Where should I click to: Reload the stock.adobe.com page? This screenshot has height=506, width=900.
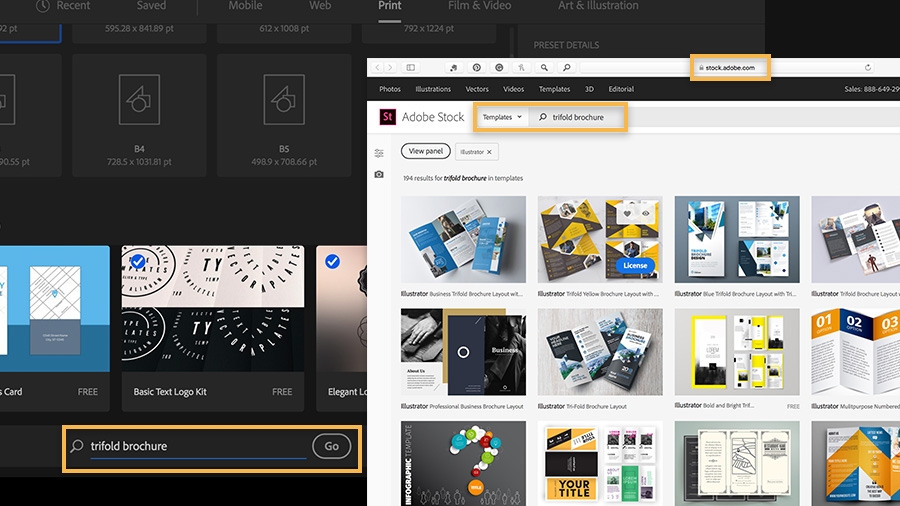[868, 68]
